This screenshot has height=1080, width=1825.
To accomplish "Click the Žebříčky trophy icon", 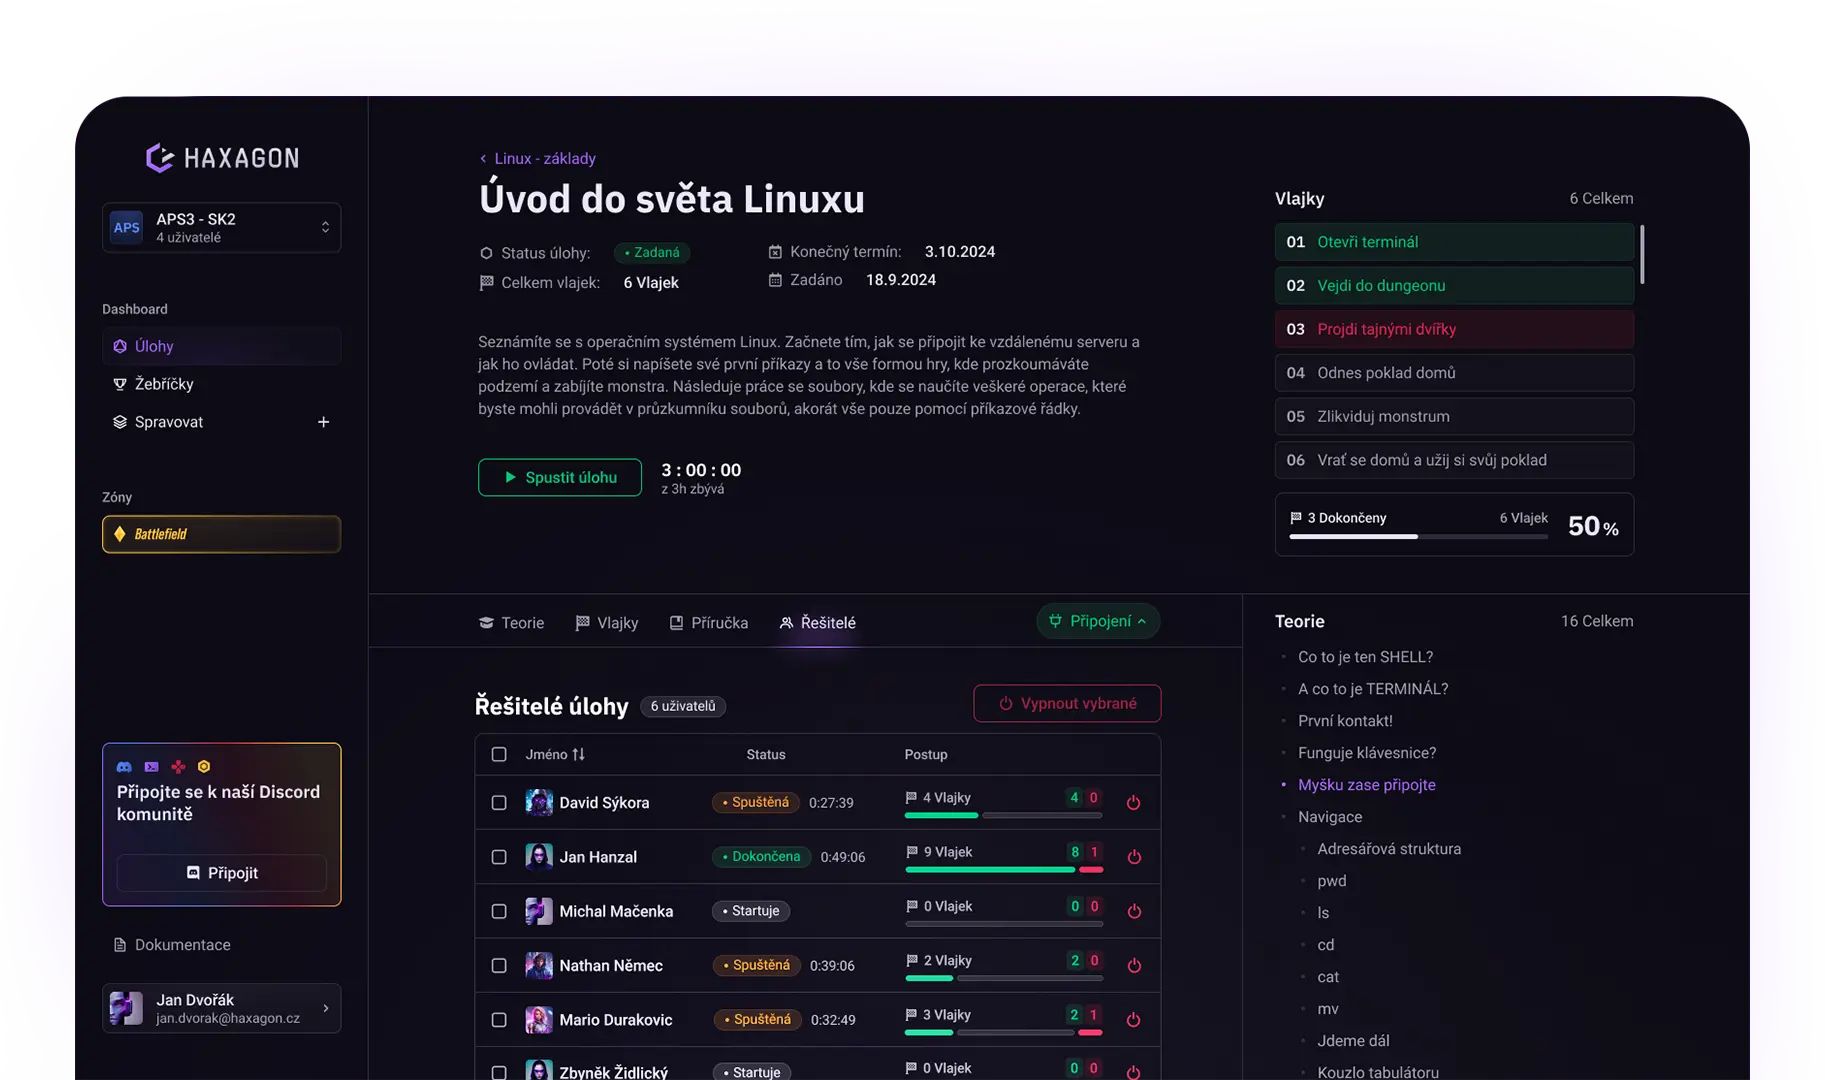I will pos(120,384).
